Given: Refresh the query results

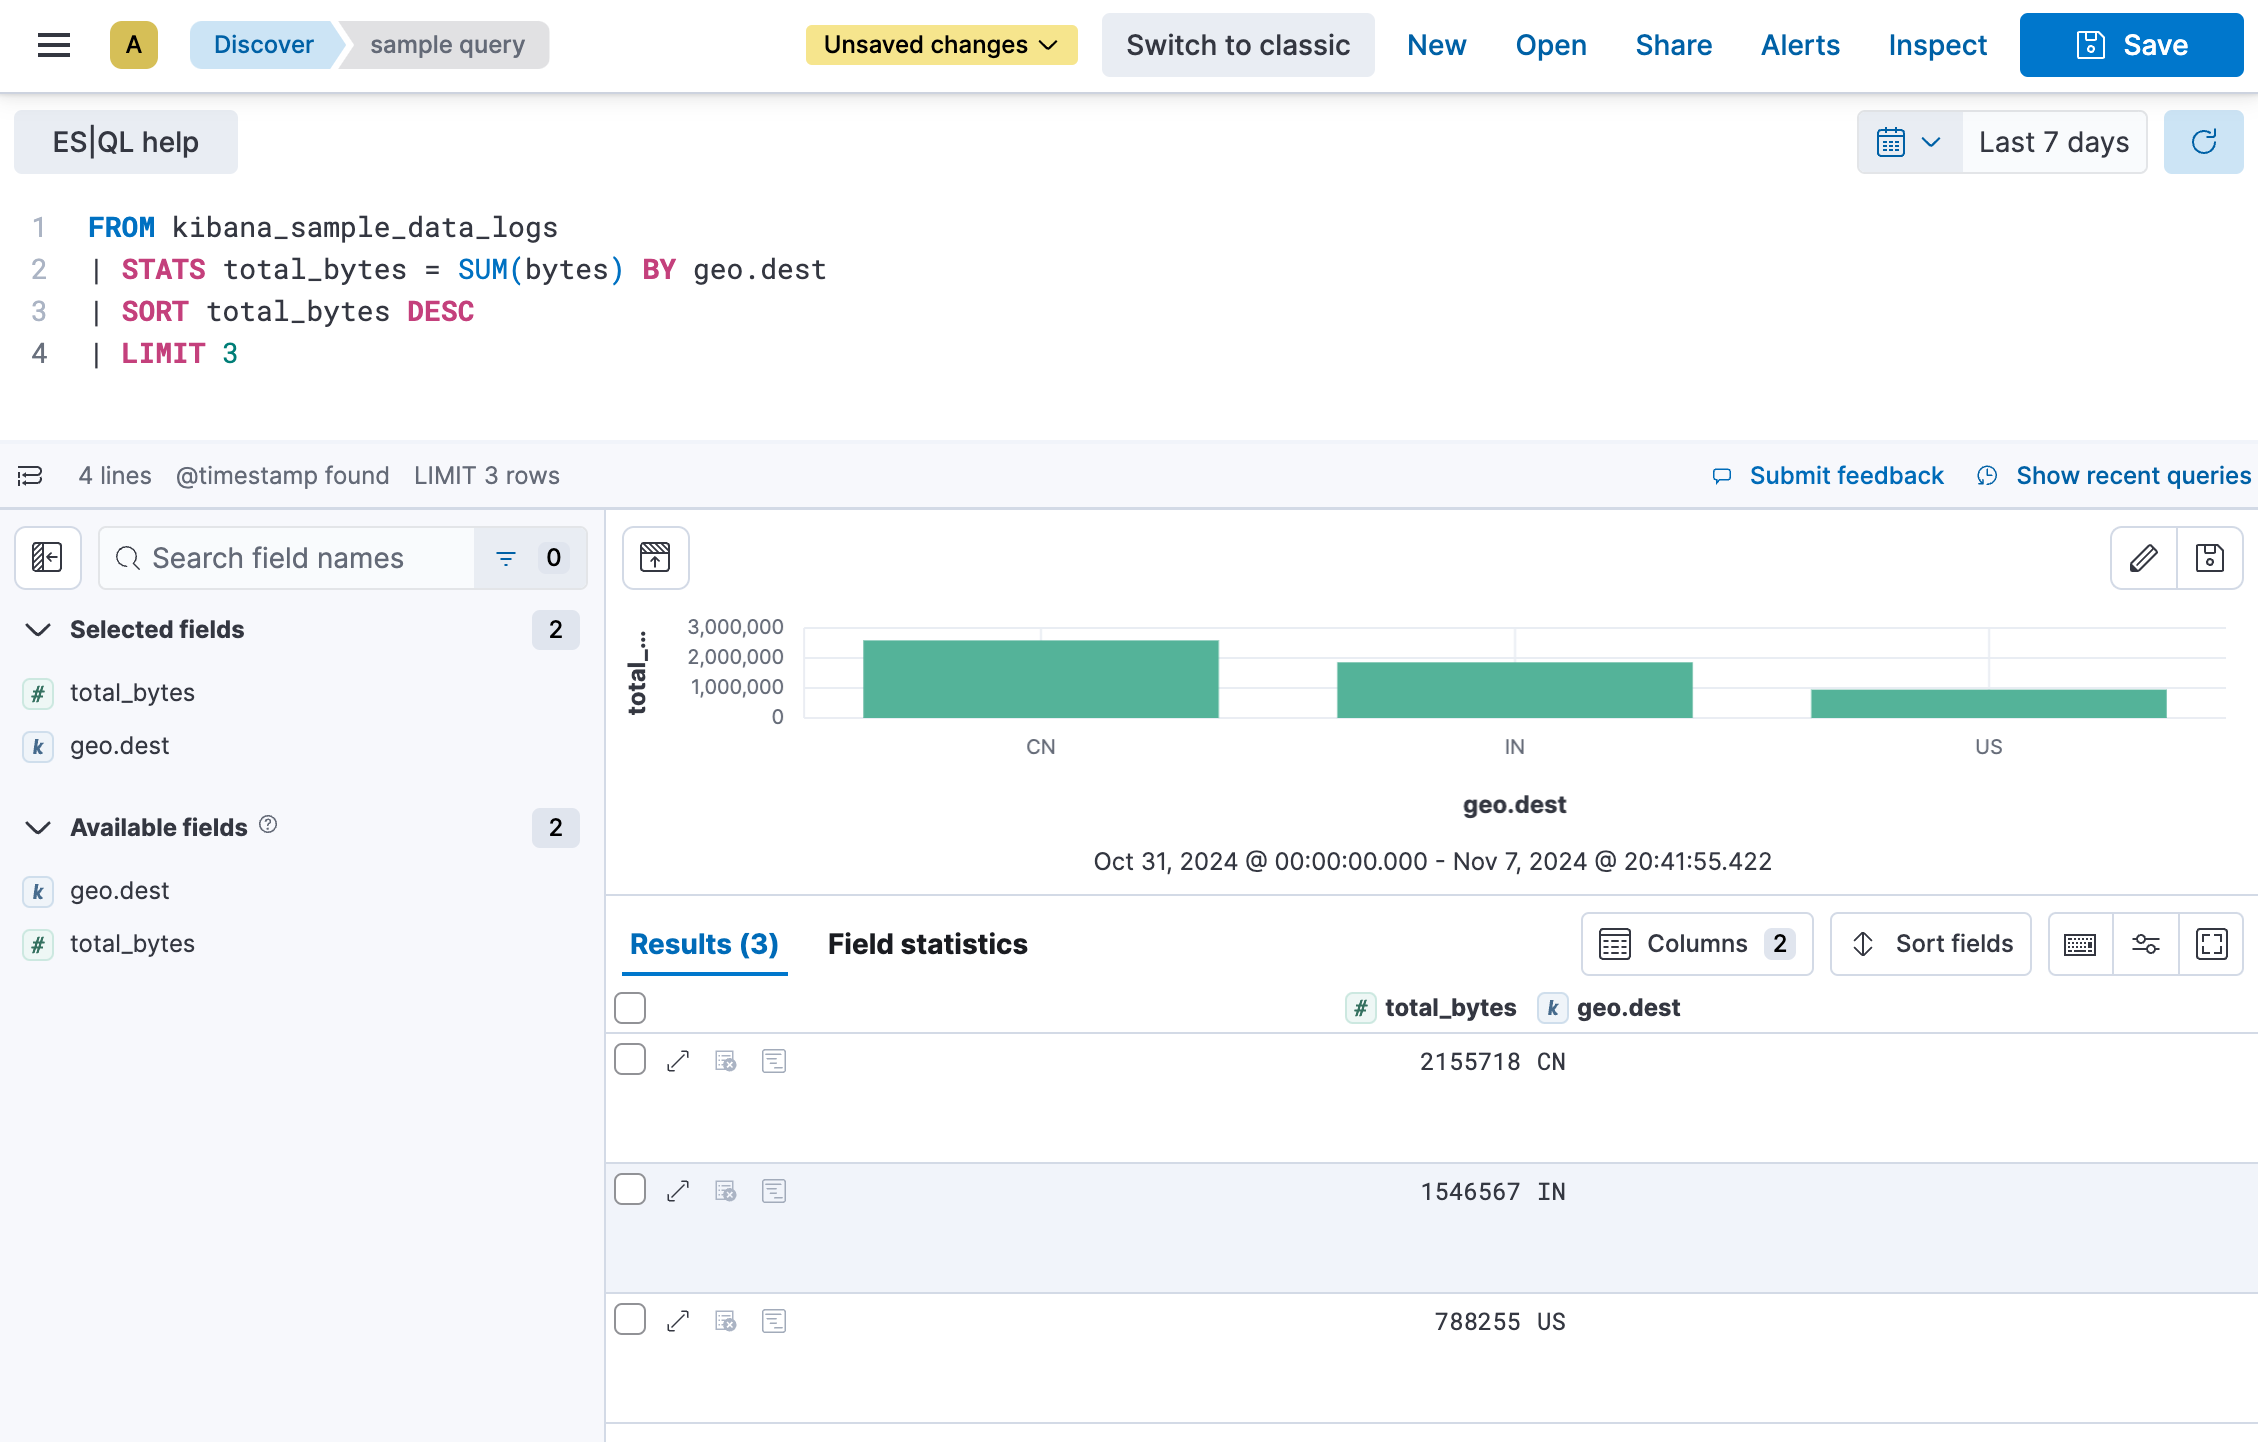Looking at the screenshot, I should pos(2204,142).
